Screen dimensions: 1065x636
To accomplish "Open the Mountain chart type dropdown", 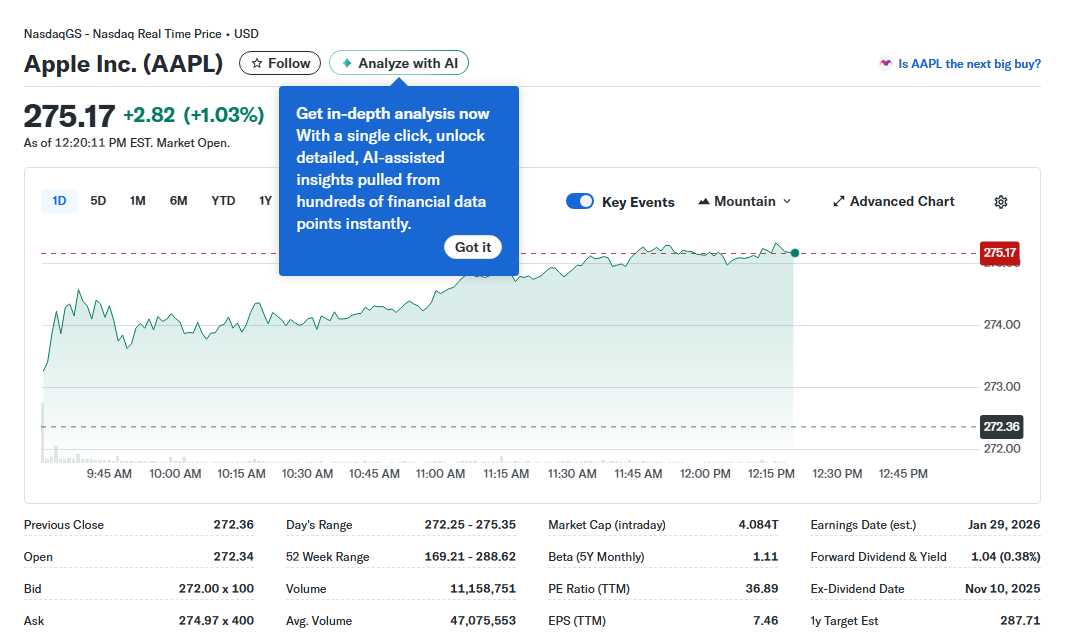I will click(x=744, y=201).
